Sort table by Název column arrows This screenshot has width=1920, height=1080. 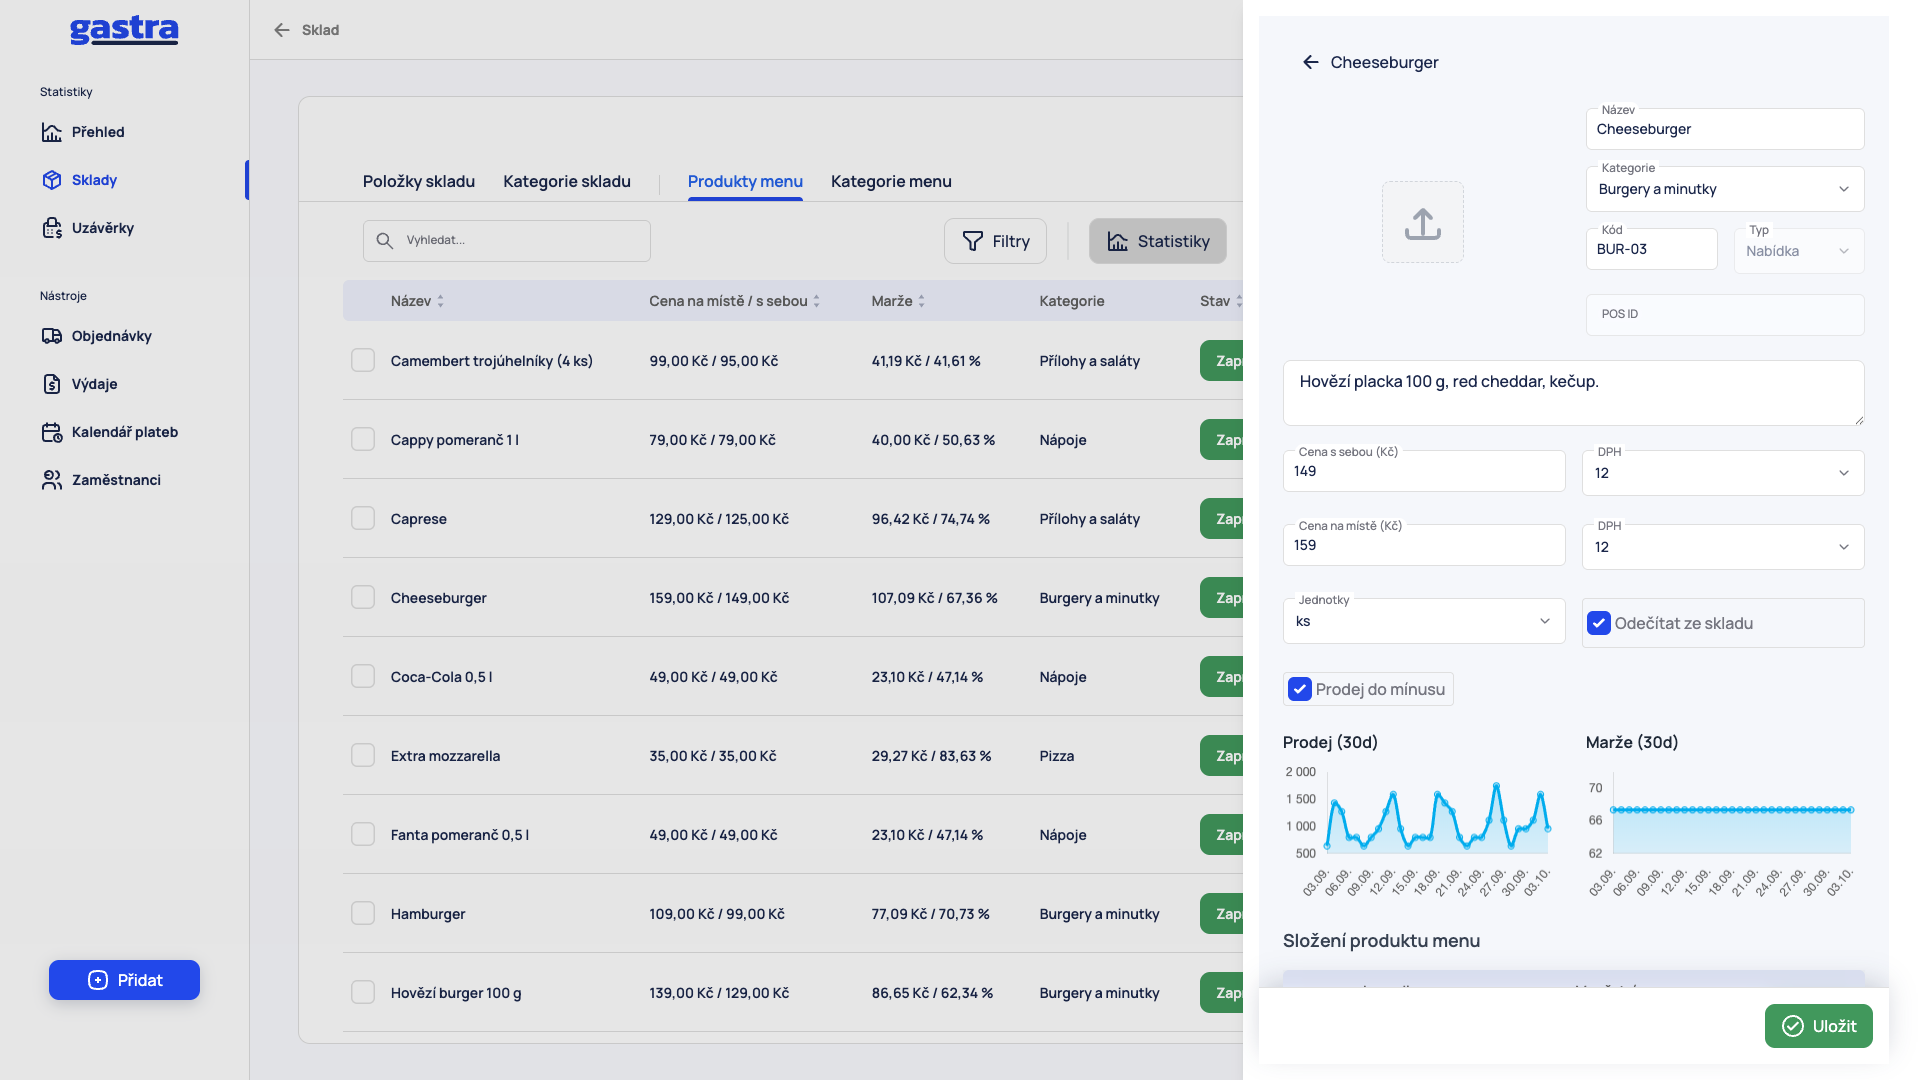(440, 301)
